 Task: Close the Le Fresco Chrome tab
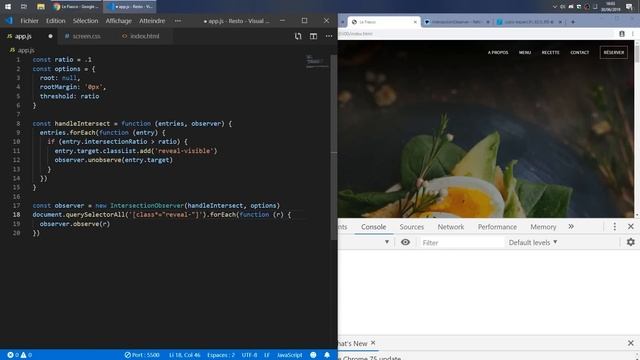415,22
